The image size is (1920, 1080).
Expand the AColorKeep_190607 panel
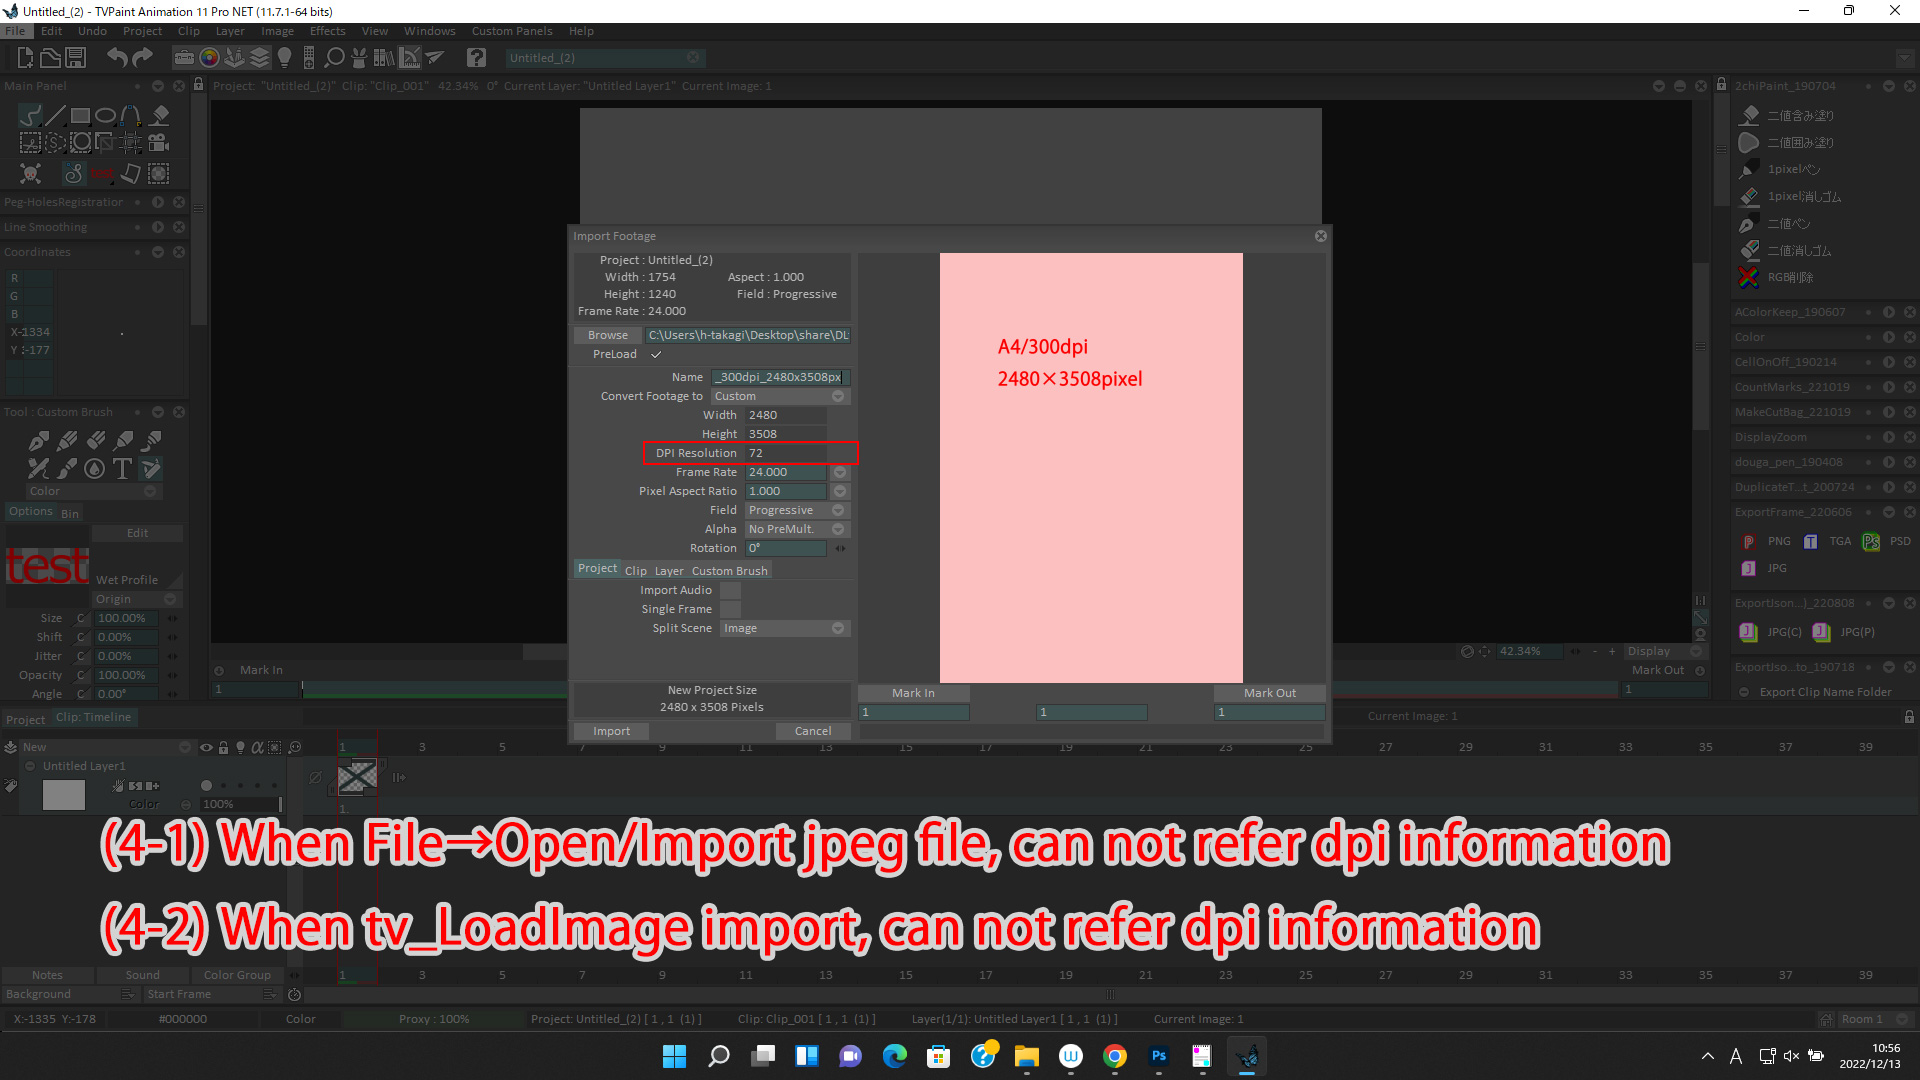(x=1889, y=312)
